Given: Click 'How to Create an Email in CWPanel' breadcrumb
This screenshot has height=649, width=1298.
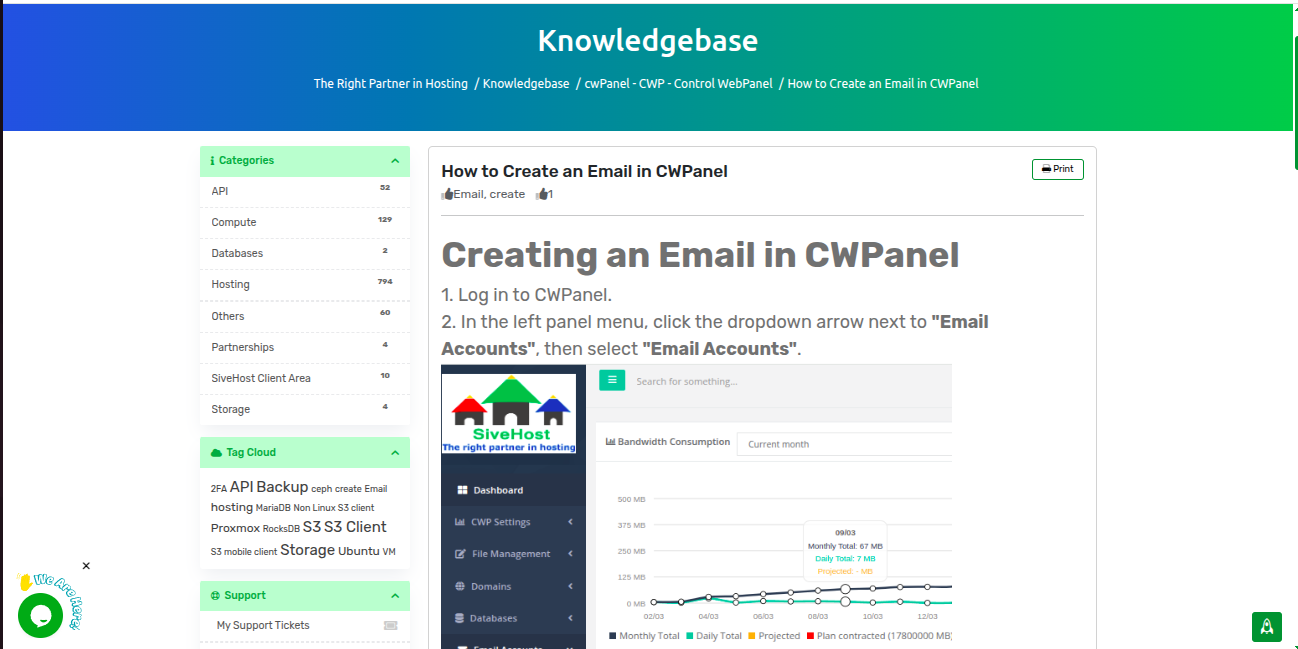Looking at the screenshot, I should (883, 84).
